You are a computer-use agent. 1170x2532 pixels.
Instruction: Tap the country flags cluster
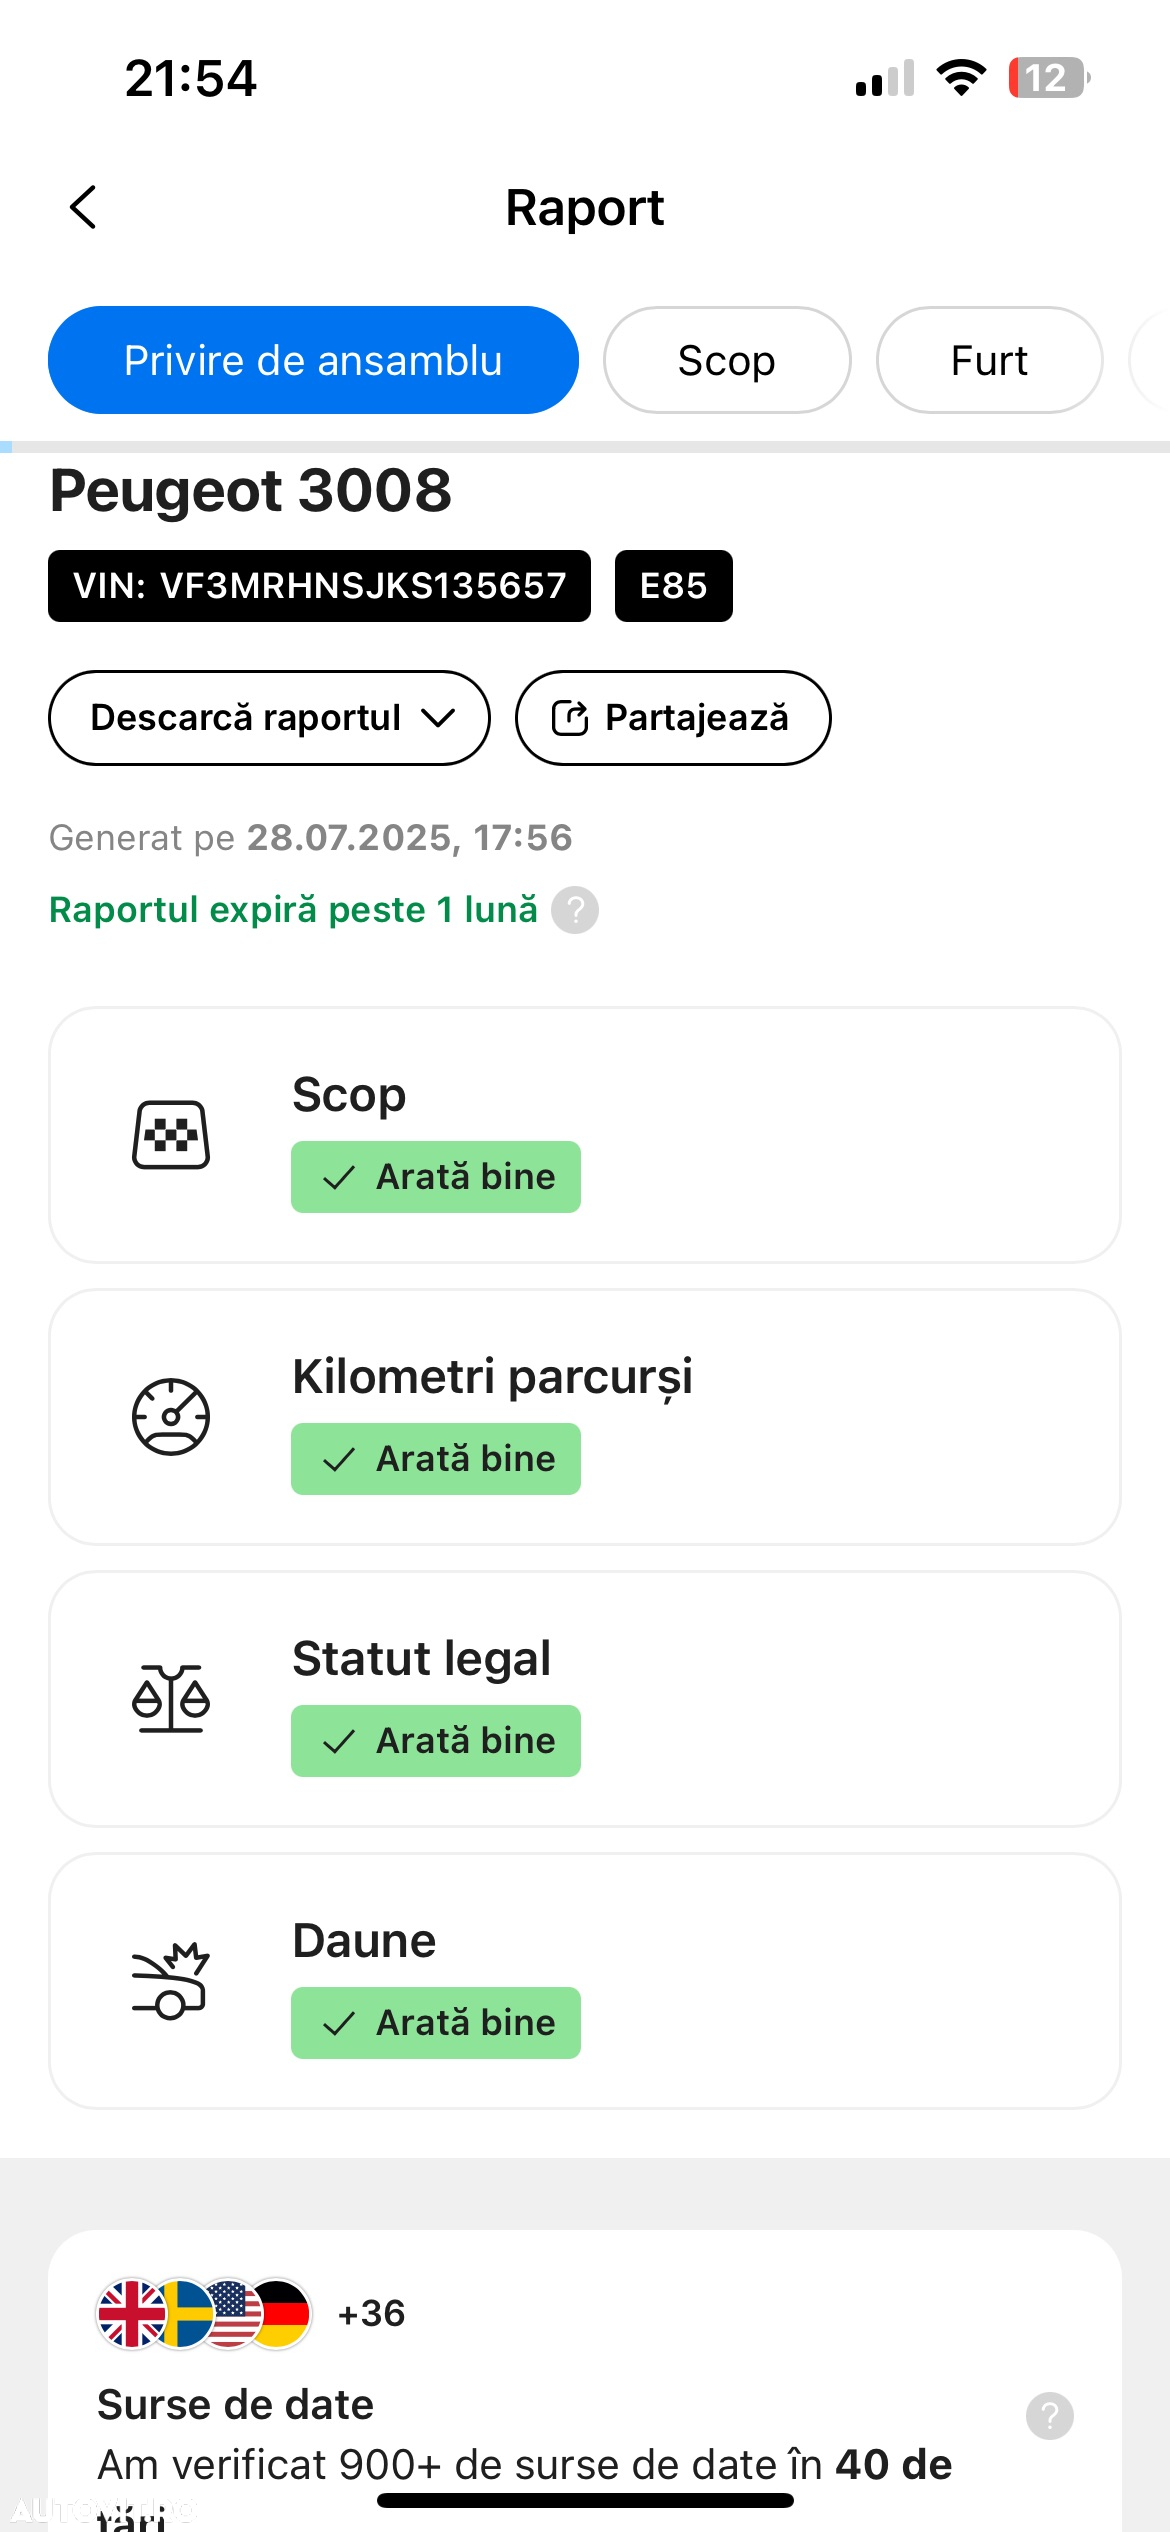pos(204,2314)
